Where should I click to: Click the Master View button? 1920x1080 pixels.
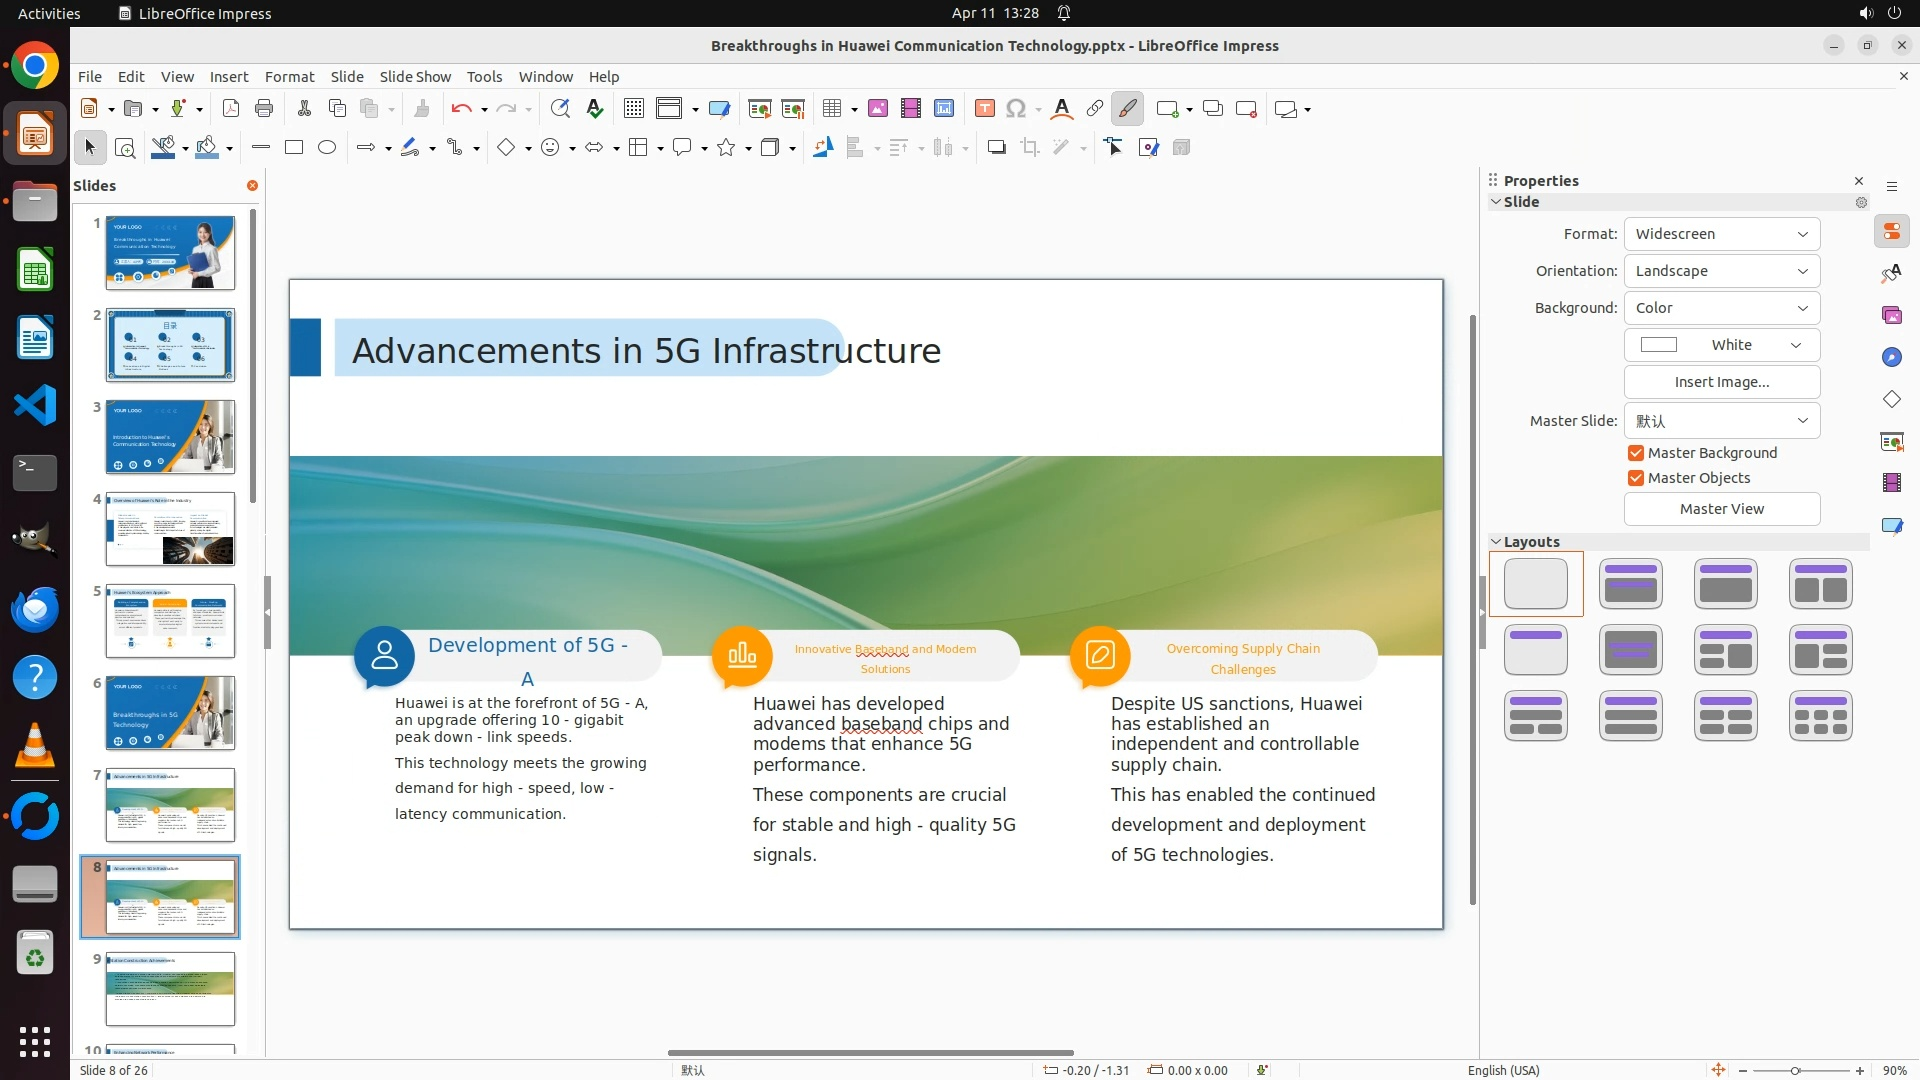pos(1721,509)
